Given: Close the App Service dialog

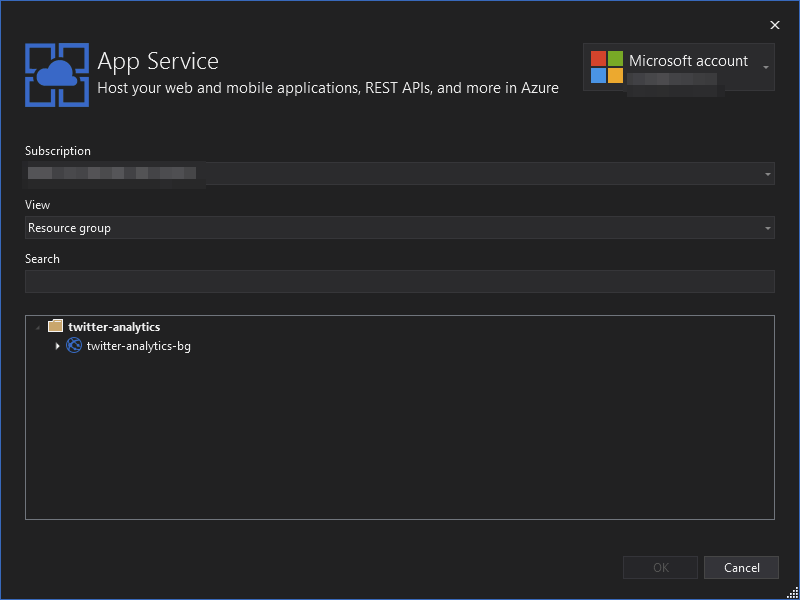Looking at the screenshot, I should 774,25.
